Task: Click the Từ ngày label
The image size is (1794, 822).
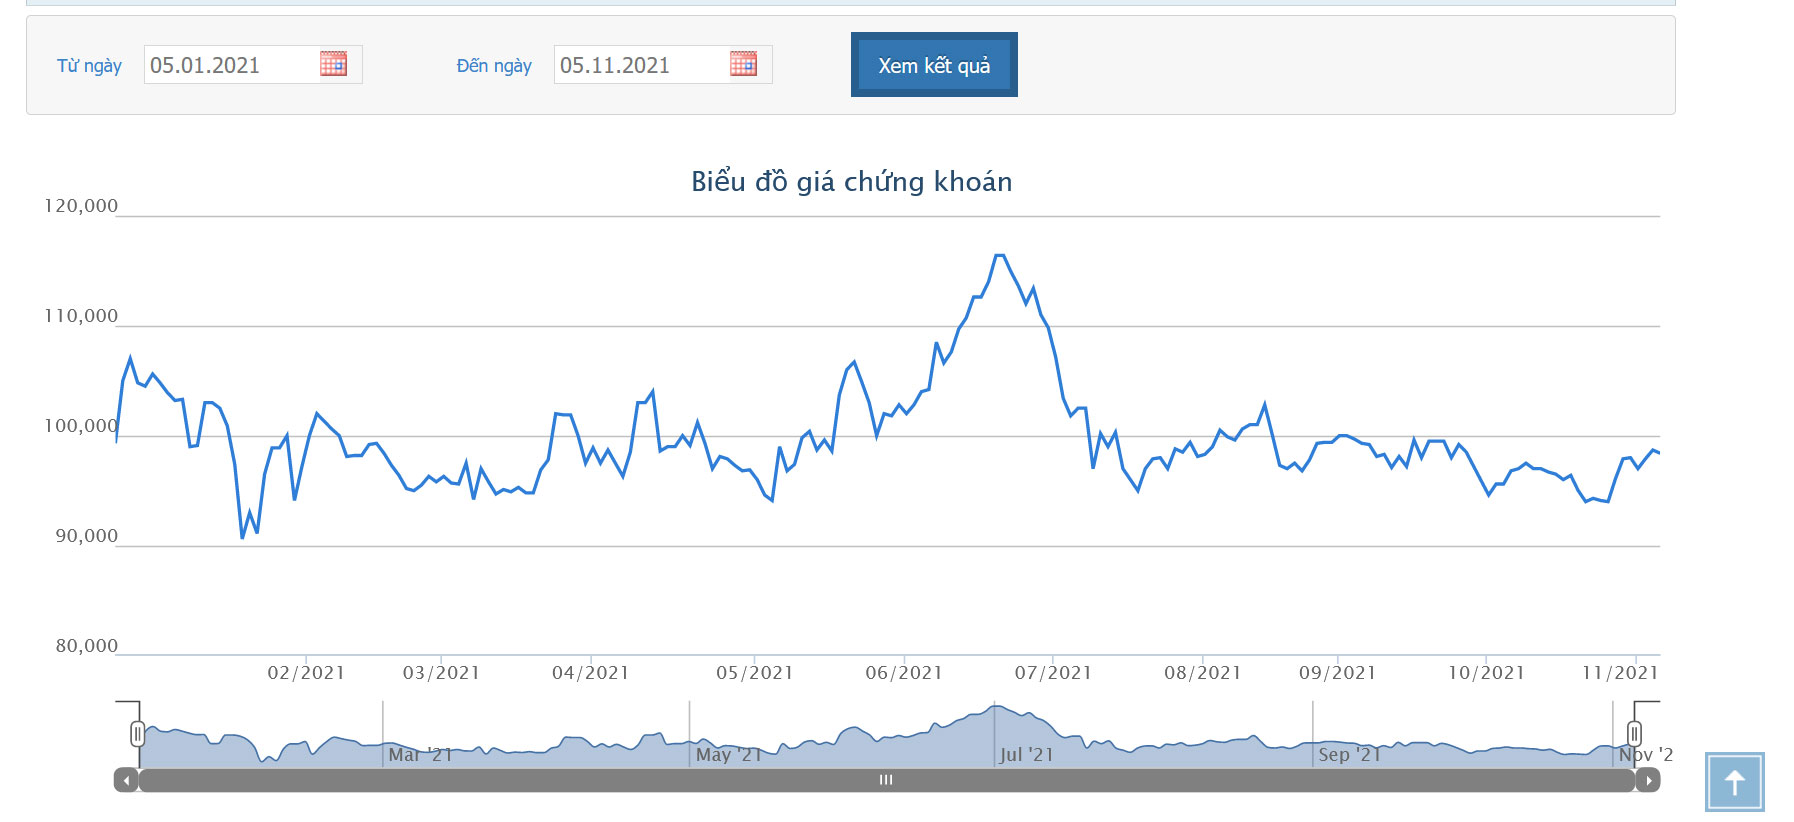Action: (x=89, y=66)
